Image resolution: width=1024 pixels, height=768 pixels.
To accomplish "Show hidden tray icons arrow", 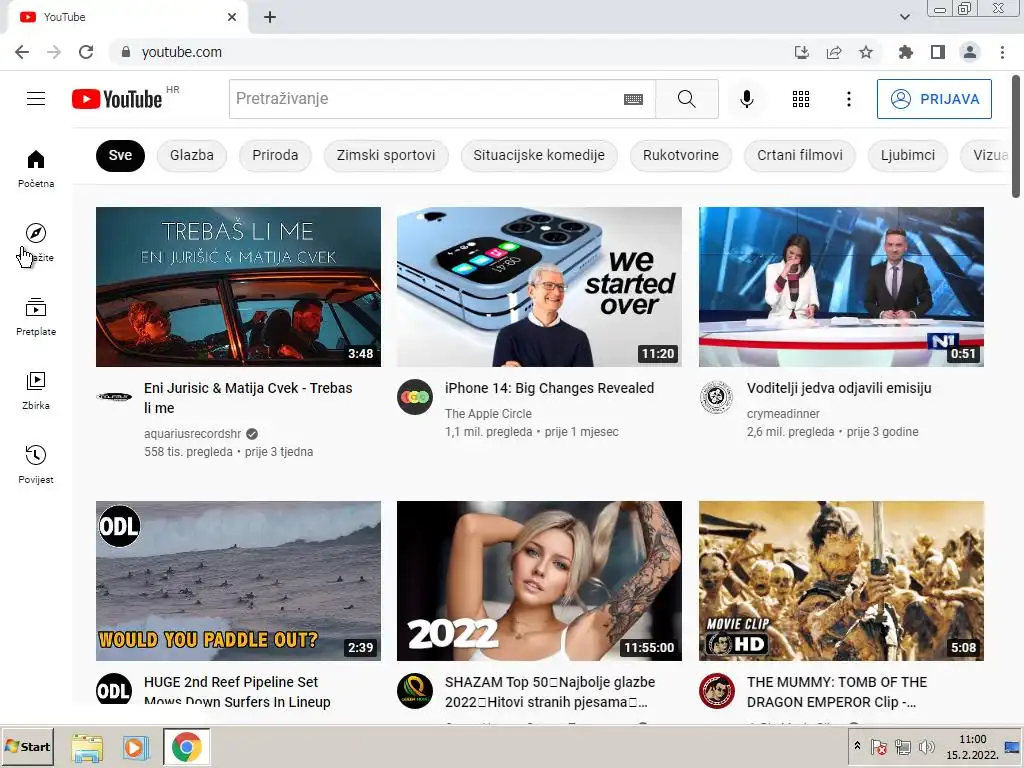I will 857,746.
